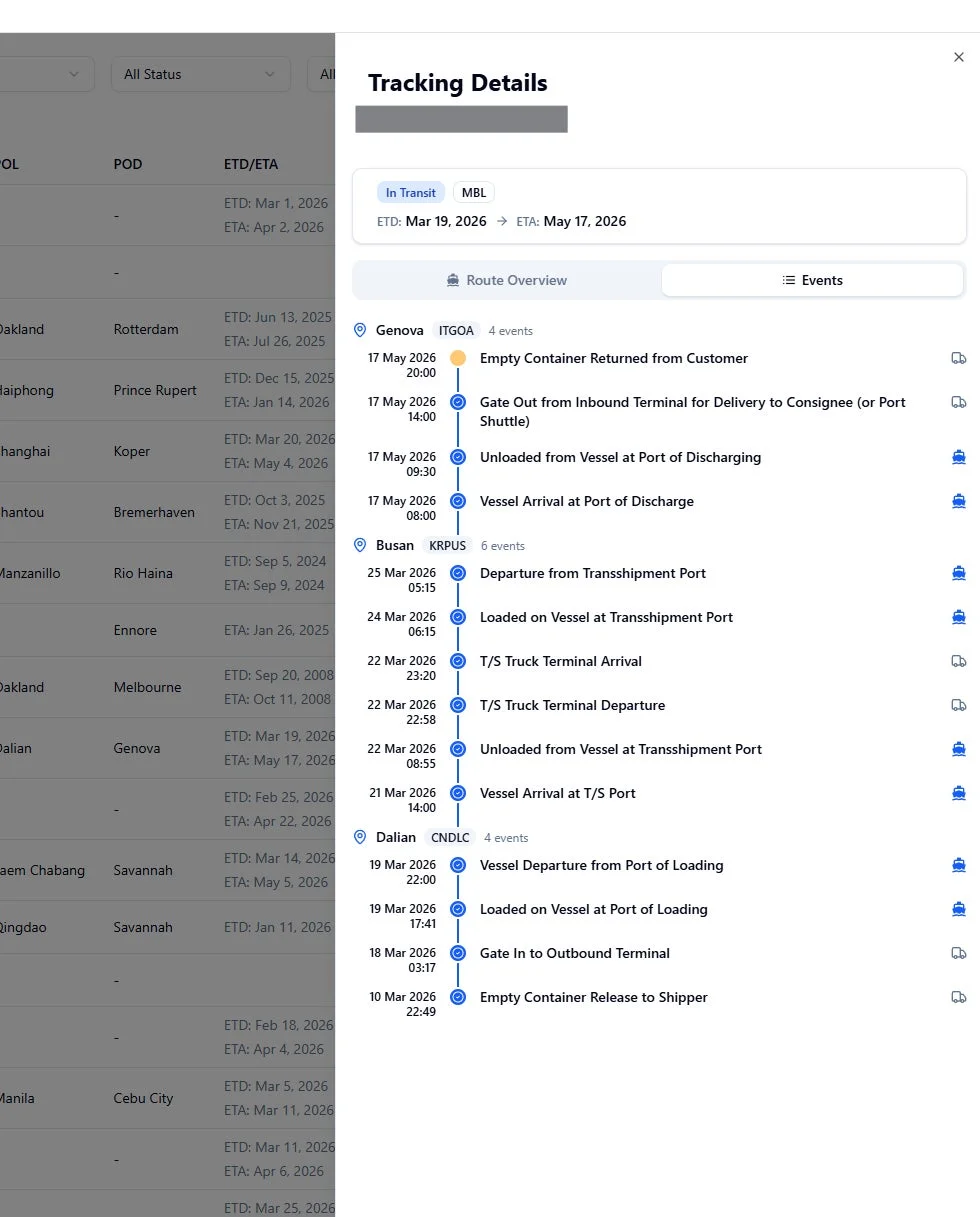
Task: Click the In Transit status badge
Action: pos(411,193)
